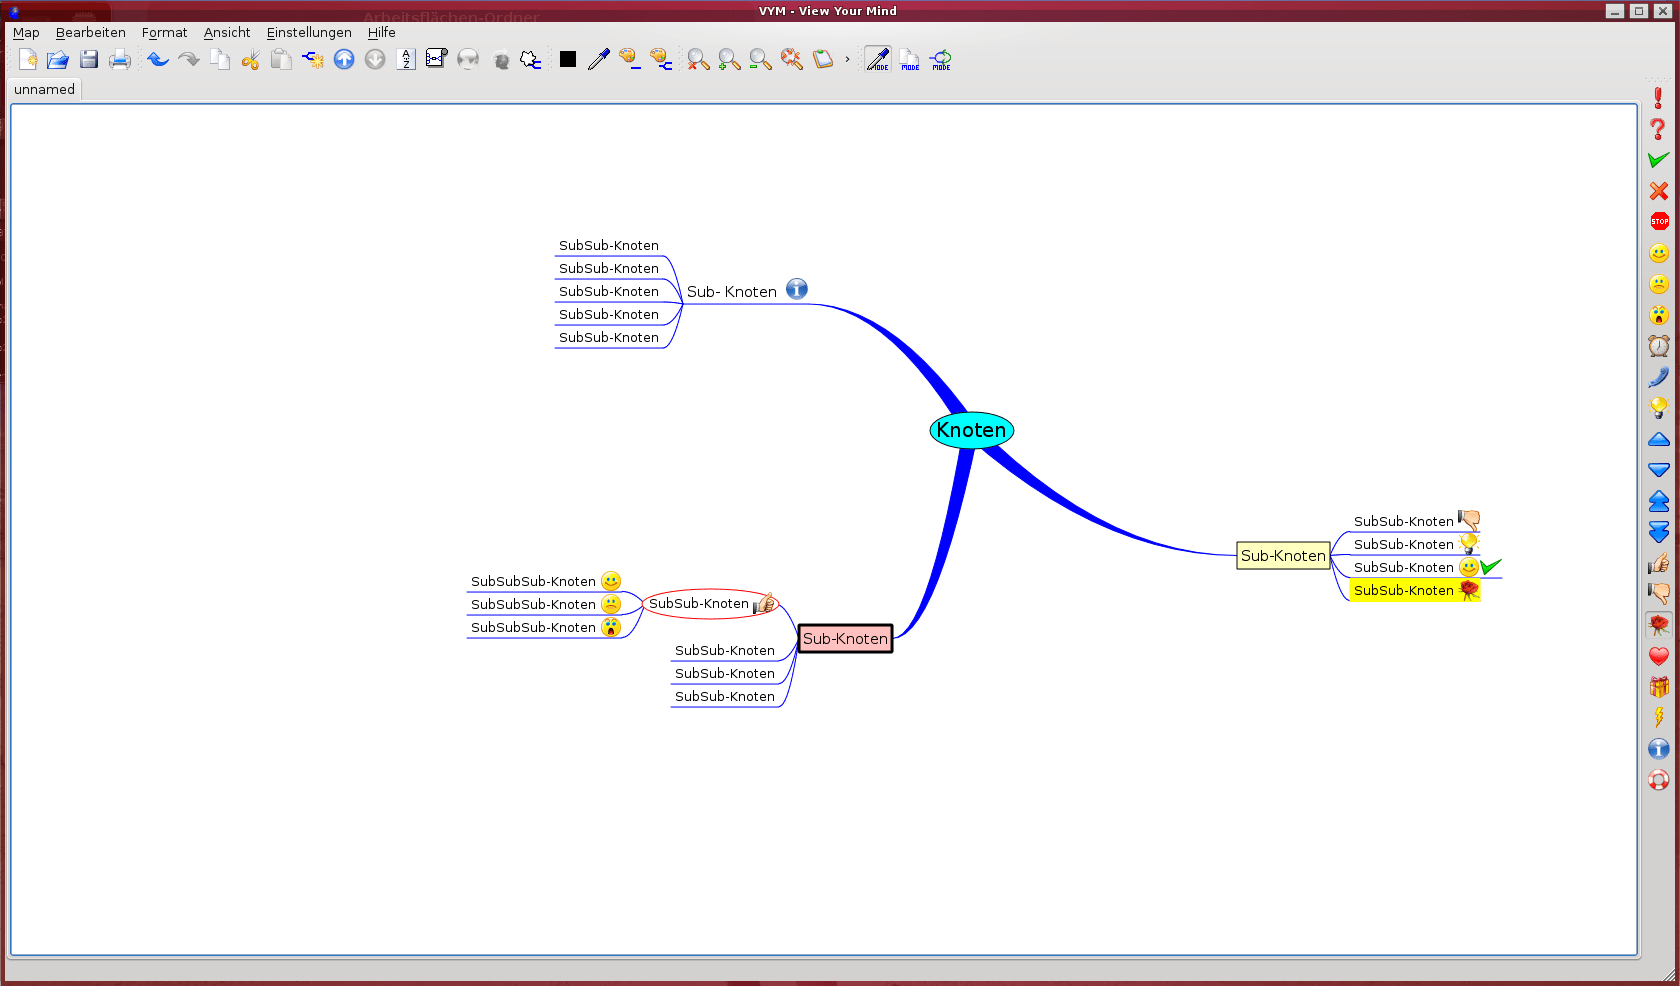Select the yellow highlighted SubSub-Knoten branch
The width and height of the screenshot is (1680, 986).
coord(1403,591)
